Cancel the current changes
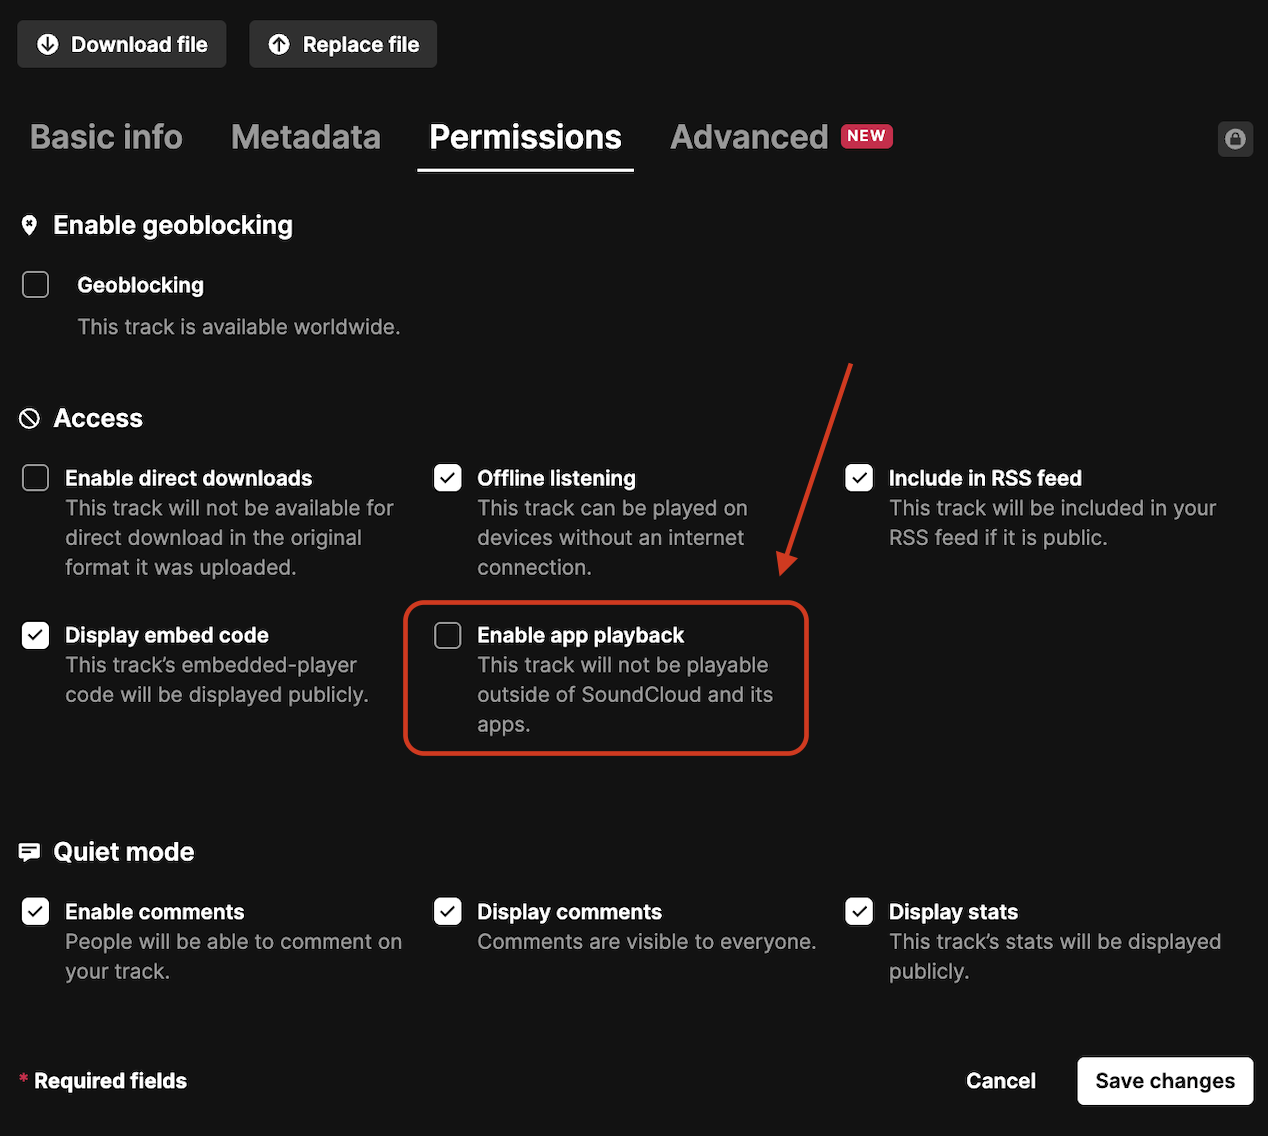 pyautogui.click(x=1000, y=1081)
